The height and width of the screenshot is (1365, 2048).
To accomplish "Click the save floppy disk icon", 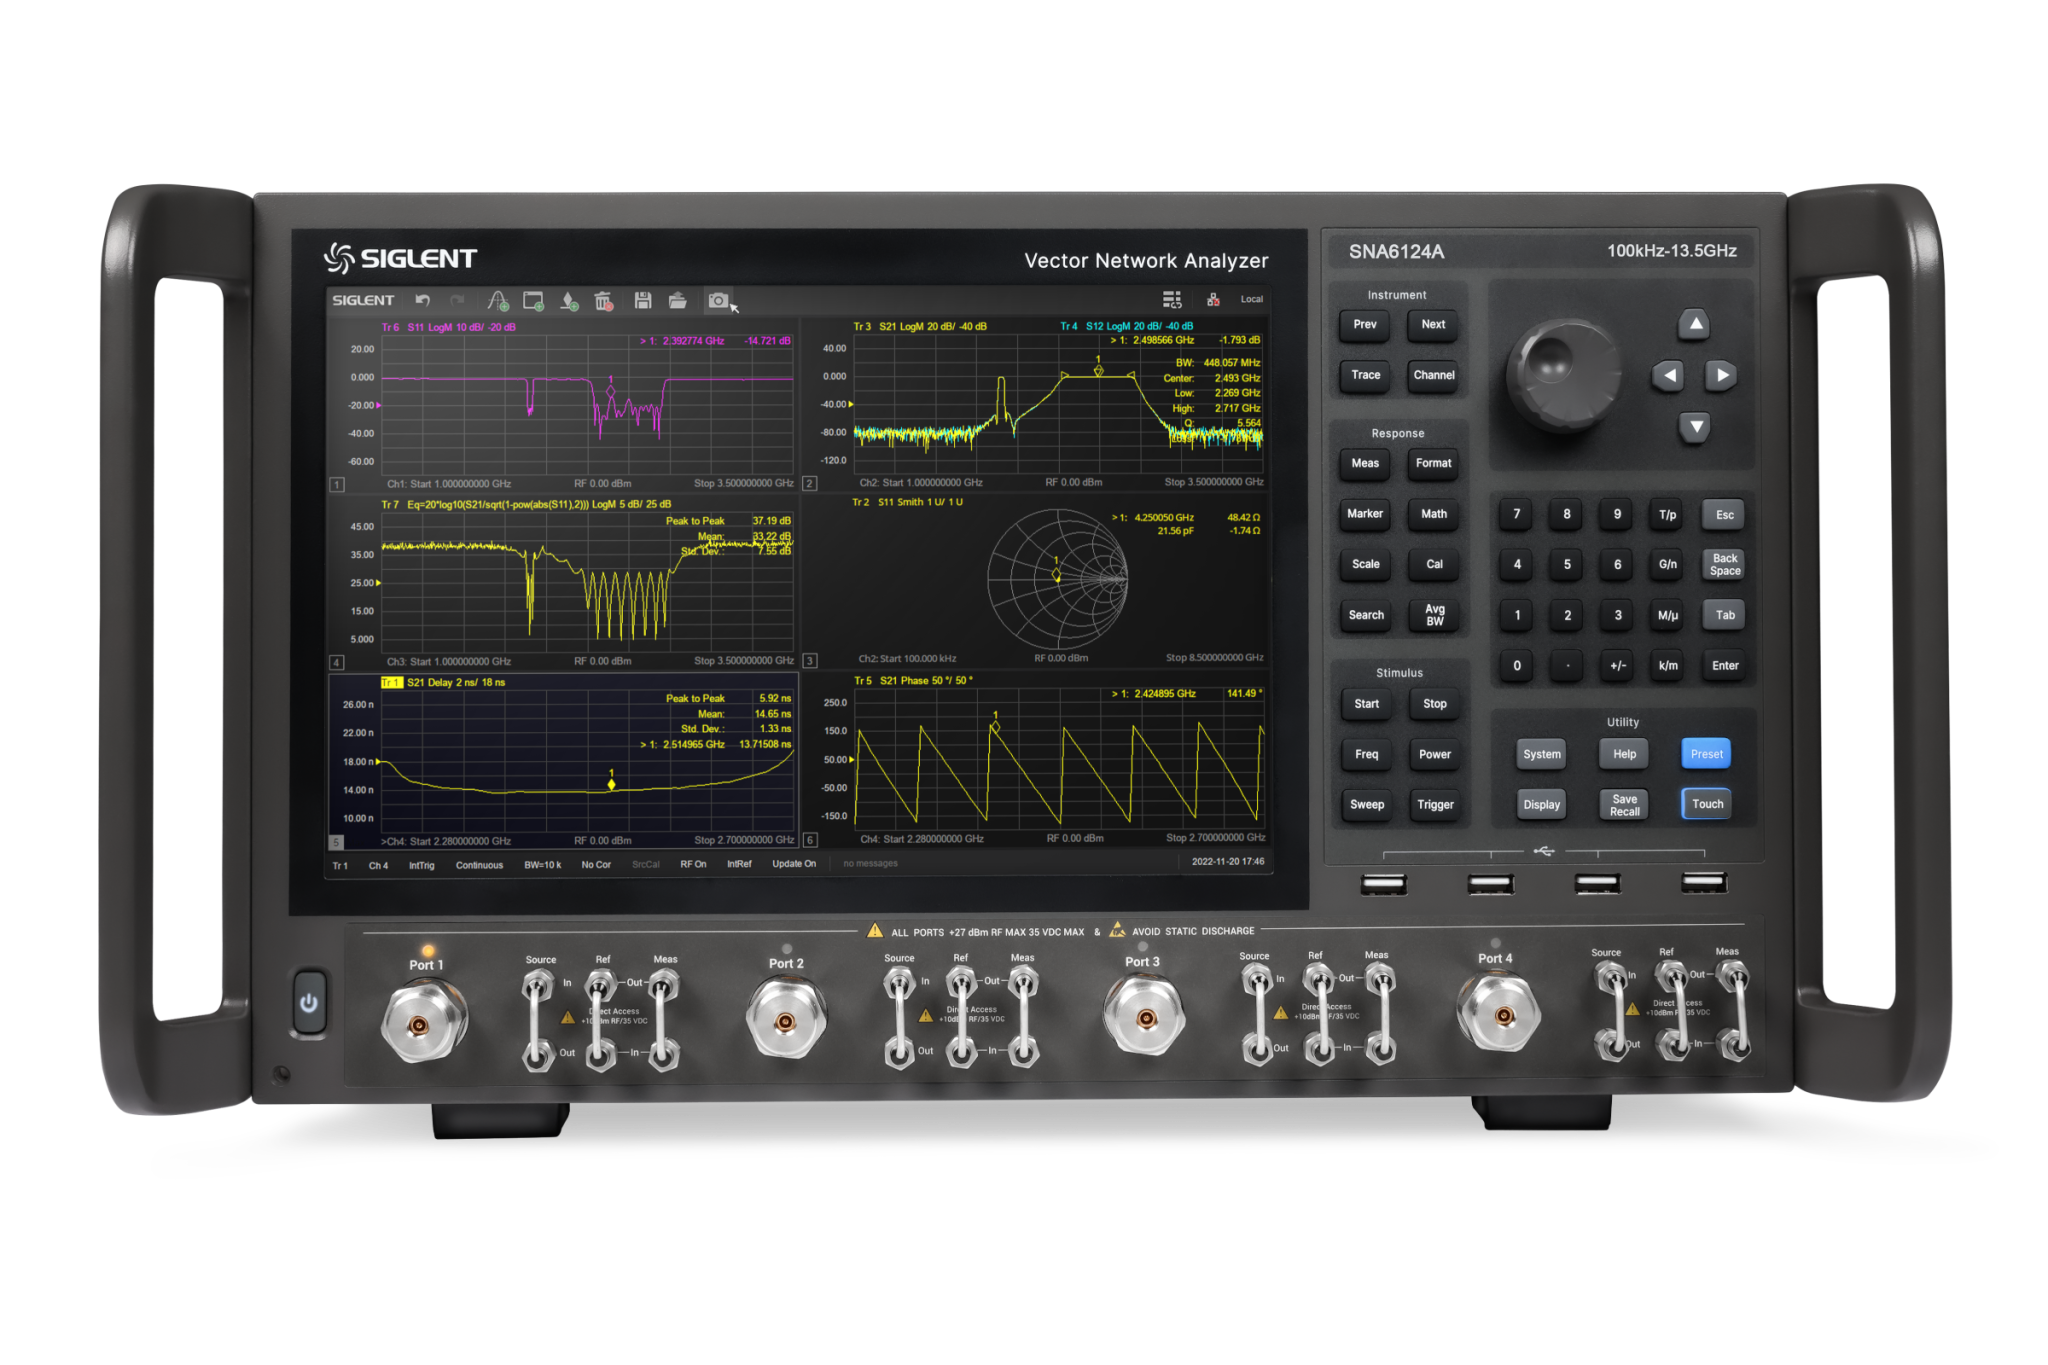I will 643,300.
